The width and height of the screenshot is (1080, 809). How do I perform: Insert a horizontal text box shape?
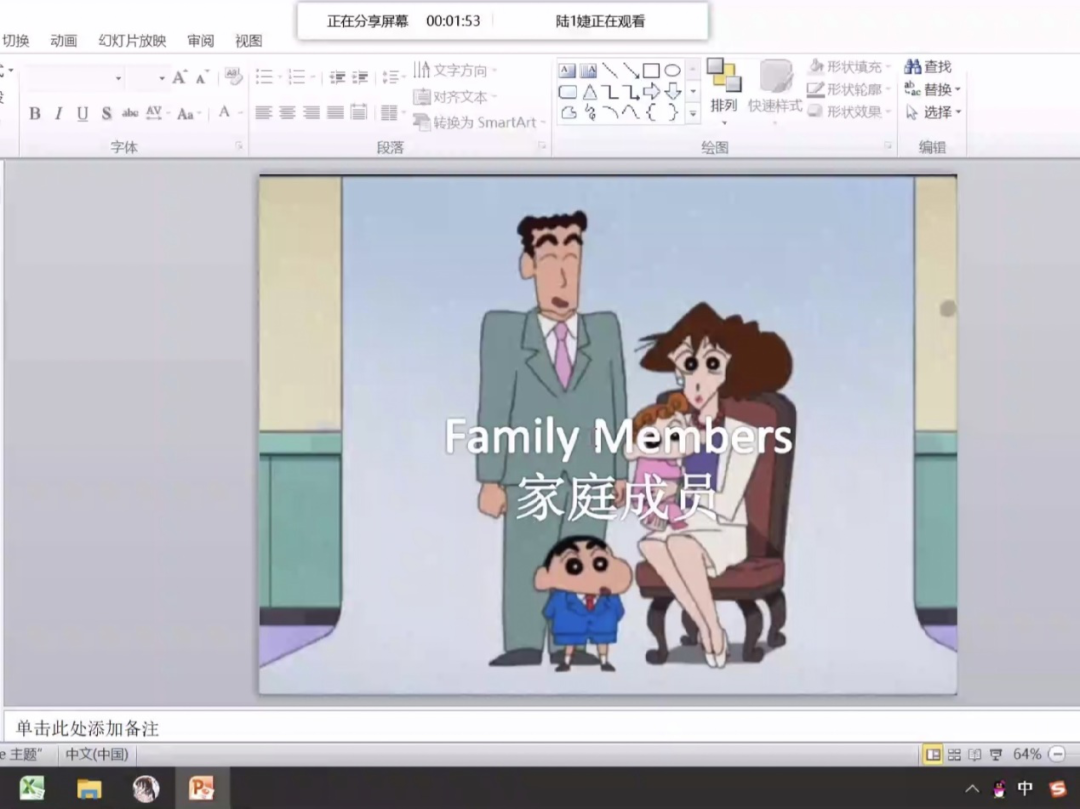tap(567, 70)
